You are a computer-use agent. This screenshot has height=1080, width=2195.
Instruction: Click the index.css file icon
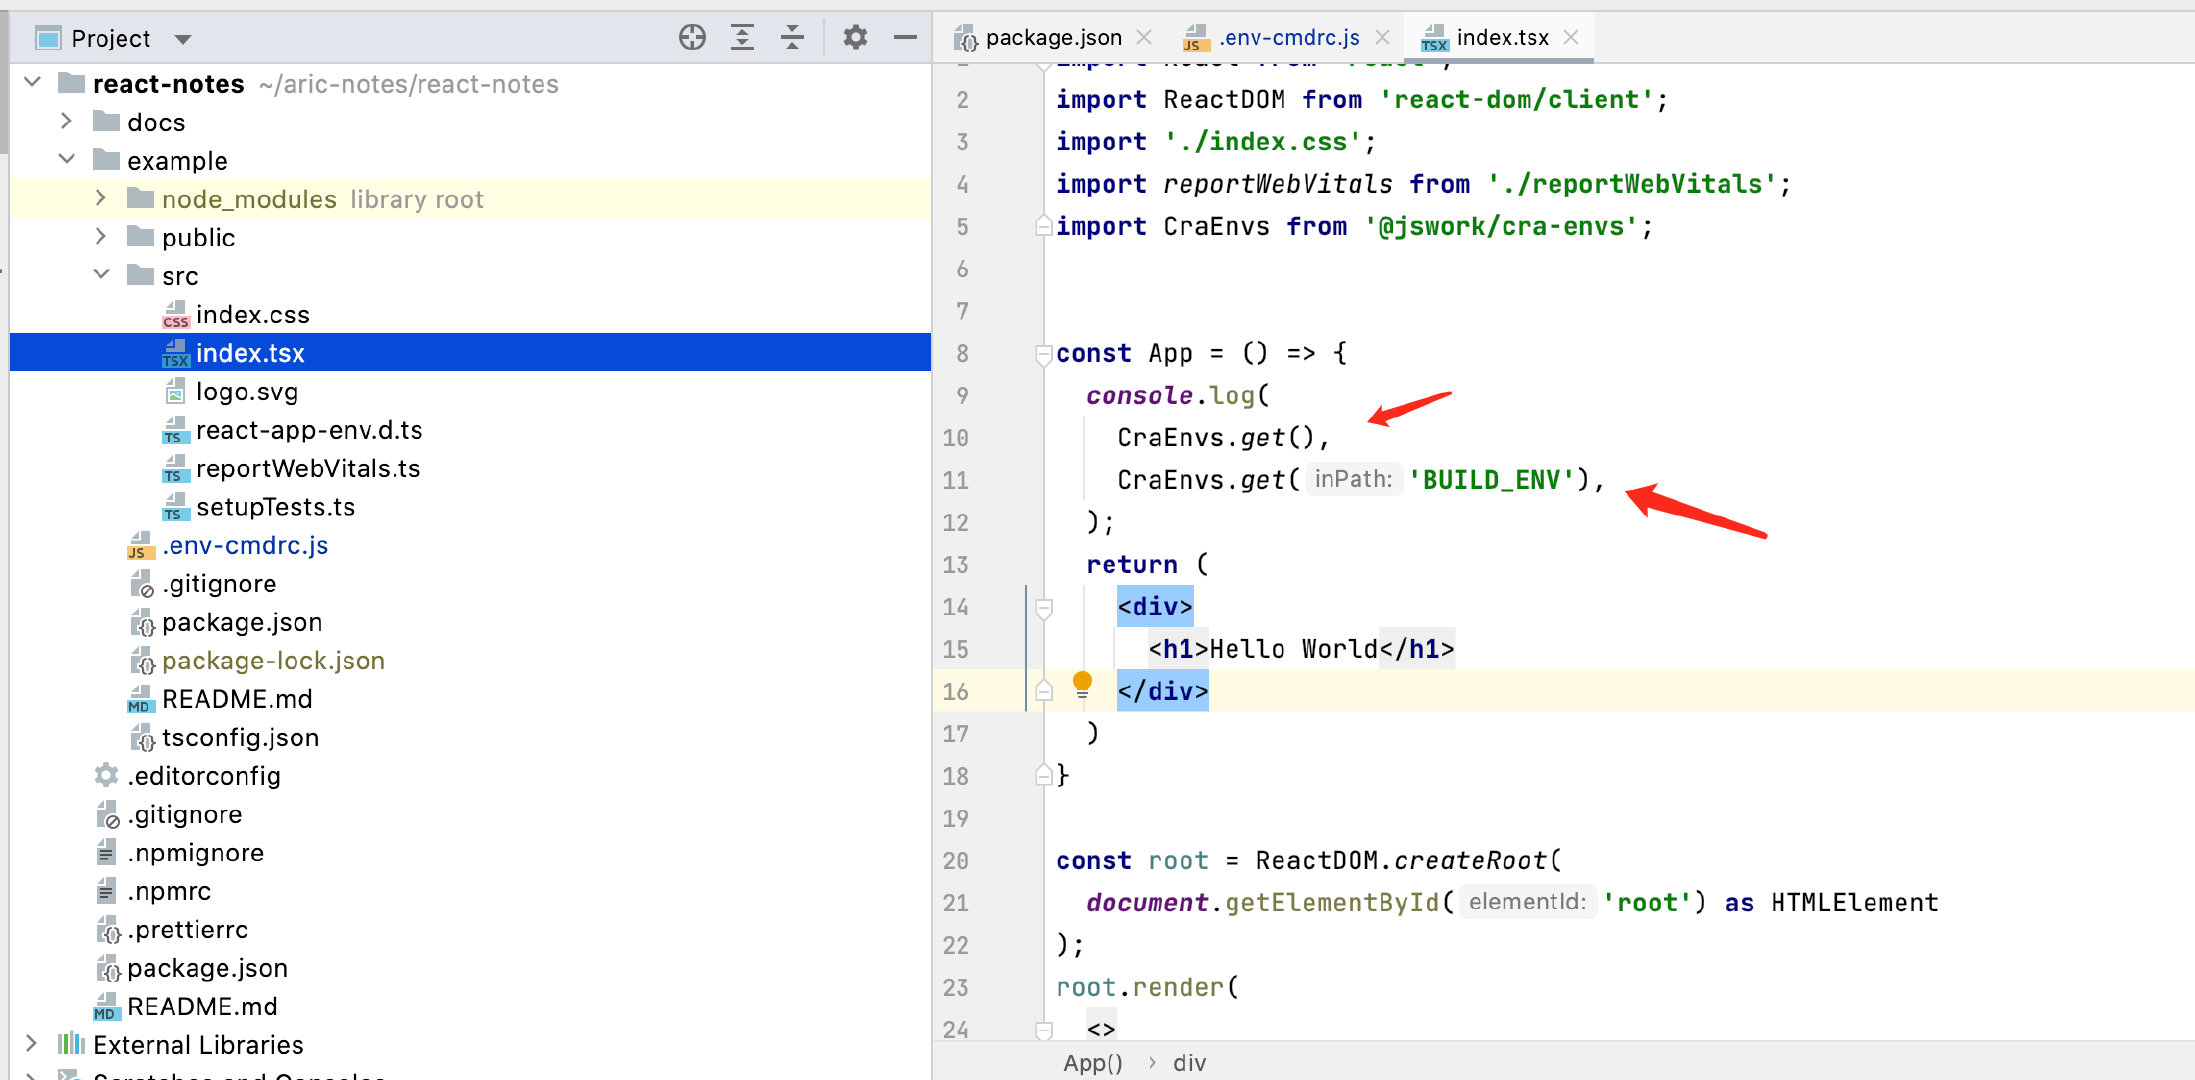pos(175,315)
